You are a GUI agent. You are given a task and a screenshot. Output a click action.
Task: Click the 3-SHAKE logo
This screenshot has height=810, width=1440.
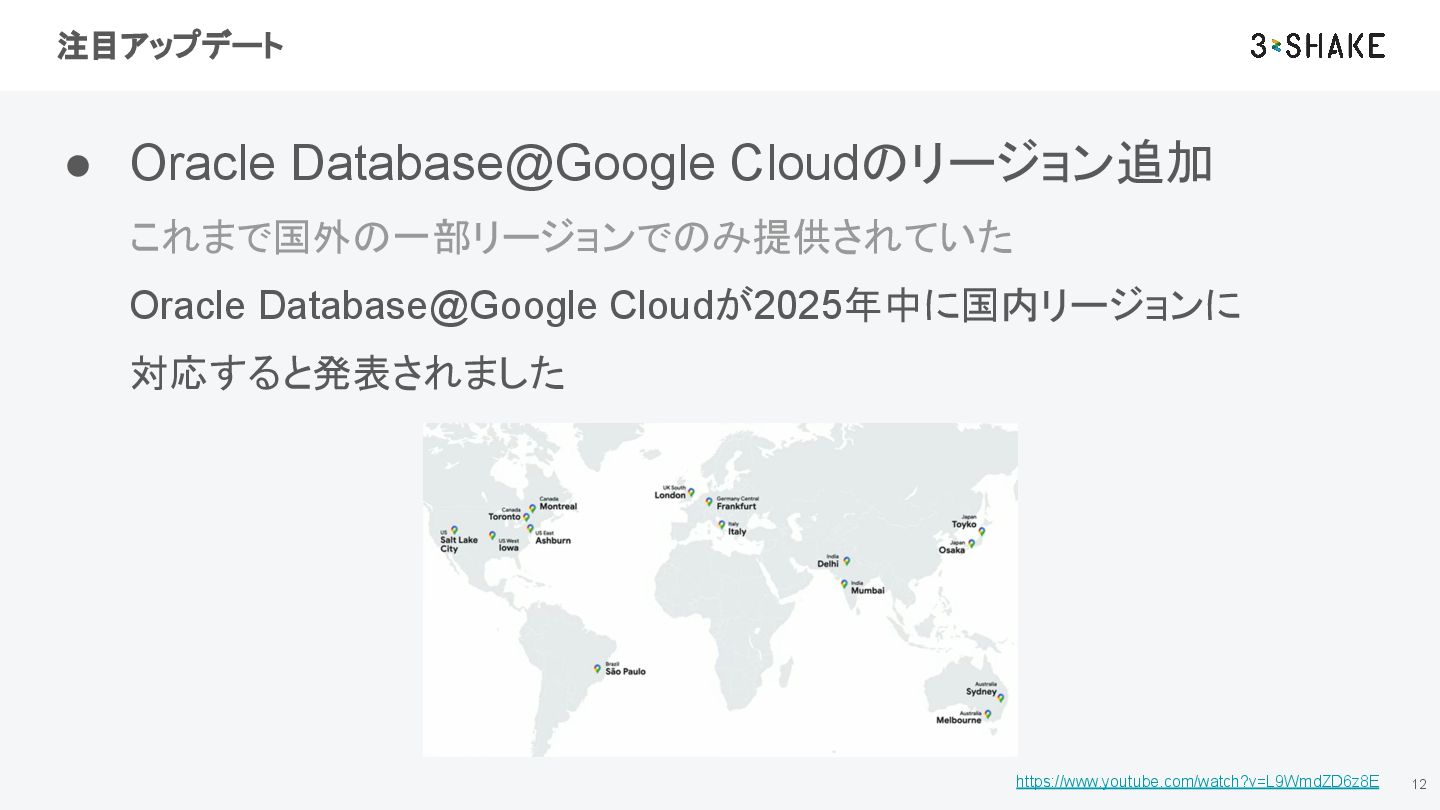coord(1317,45)
